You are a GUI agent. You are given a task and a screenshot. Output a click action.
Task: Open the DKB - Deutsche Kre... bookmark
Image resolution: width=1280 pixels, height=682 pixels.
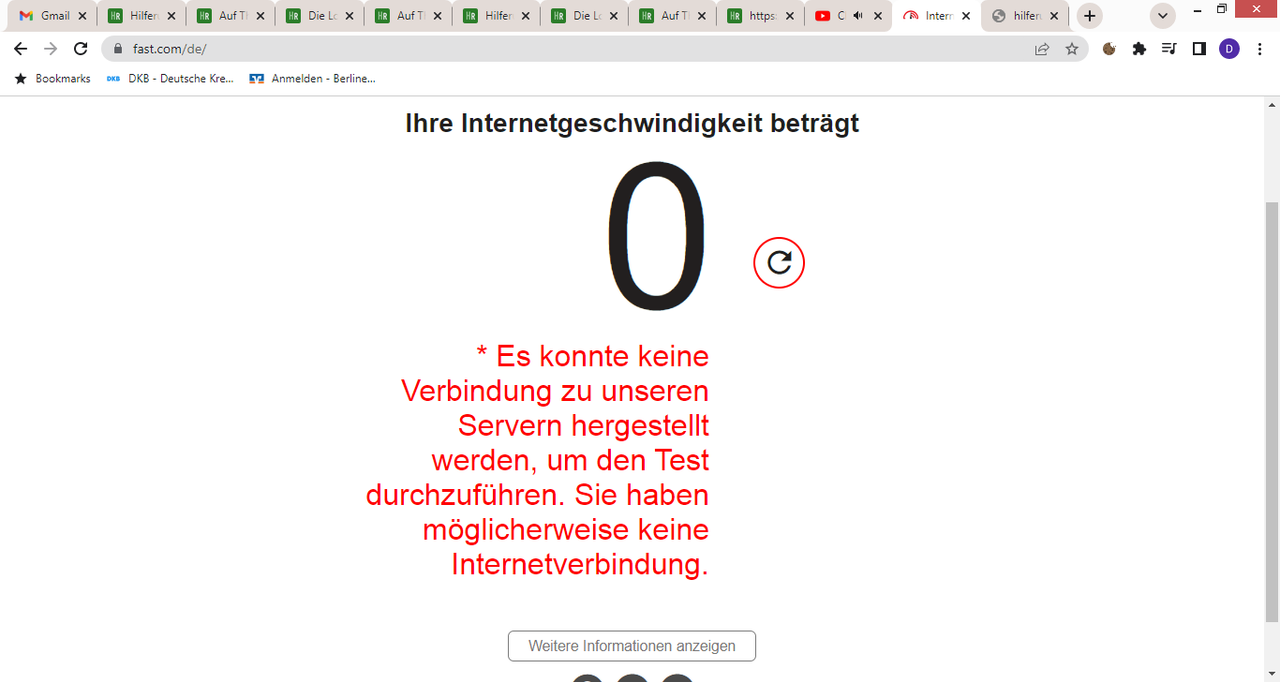tap(170, 78)
